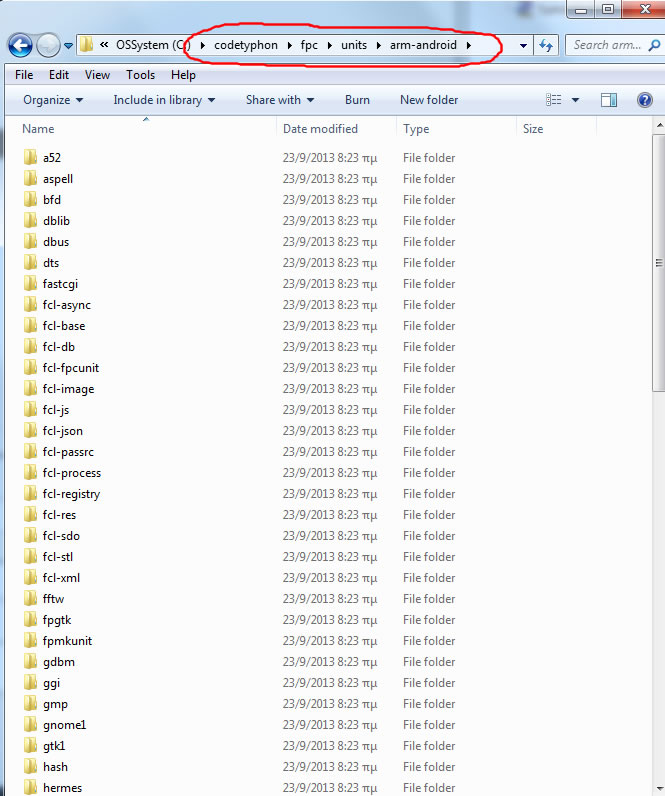Image resolution: width=665 pixels, height=796 pixels.
Task: Select the fcl-fpcunit folder icon
Action: 30,367
